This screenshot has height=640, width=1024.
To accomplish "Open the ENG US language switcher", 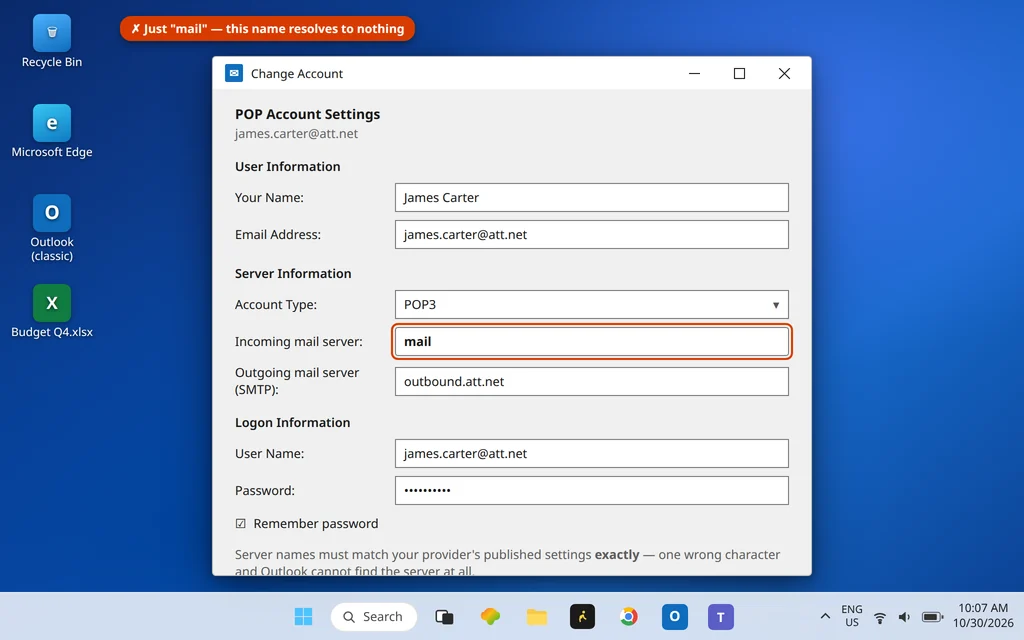I will [852, 616].
